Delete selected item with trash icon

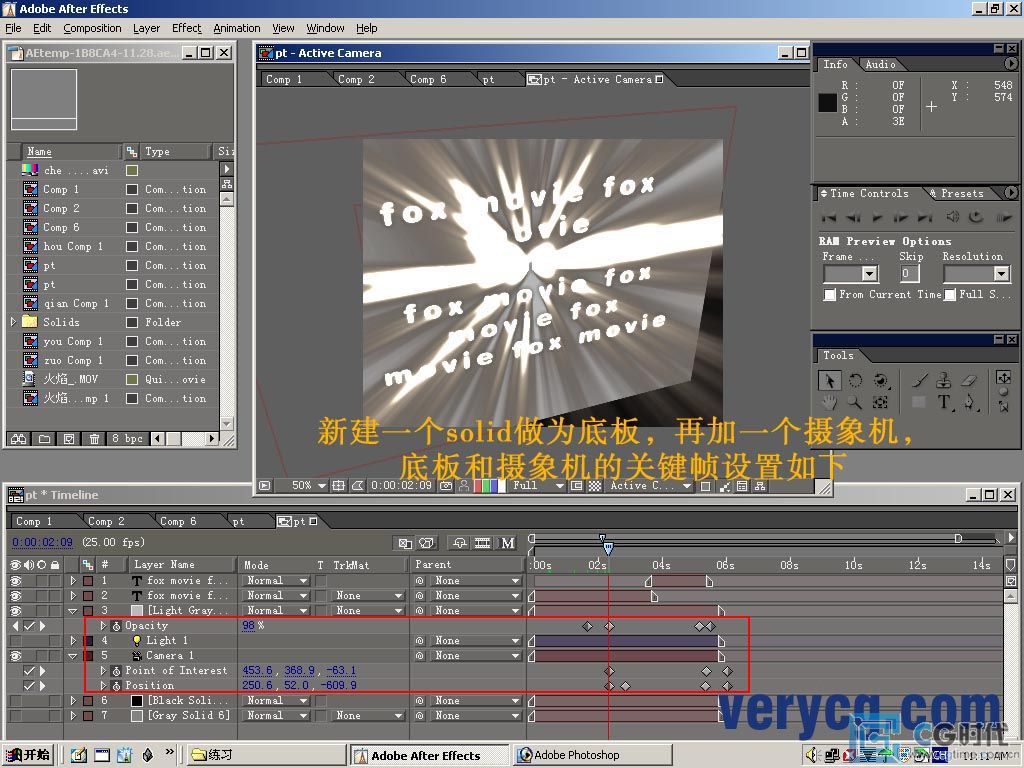tap(94, 439)
